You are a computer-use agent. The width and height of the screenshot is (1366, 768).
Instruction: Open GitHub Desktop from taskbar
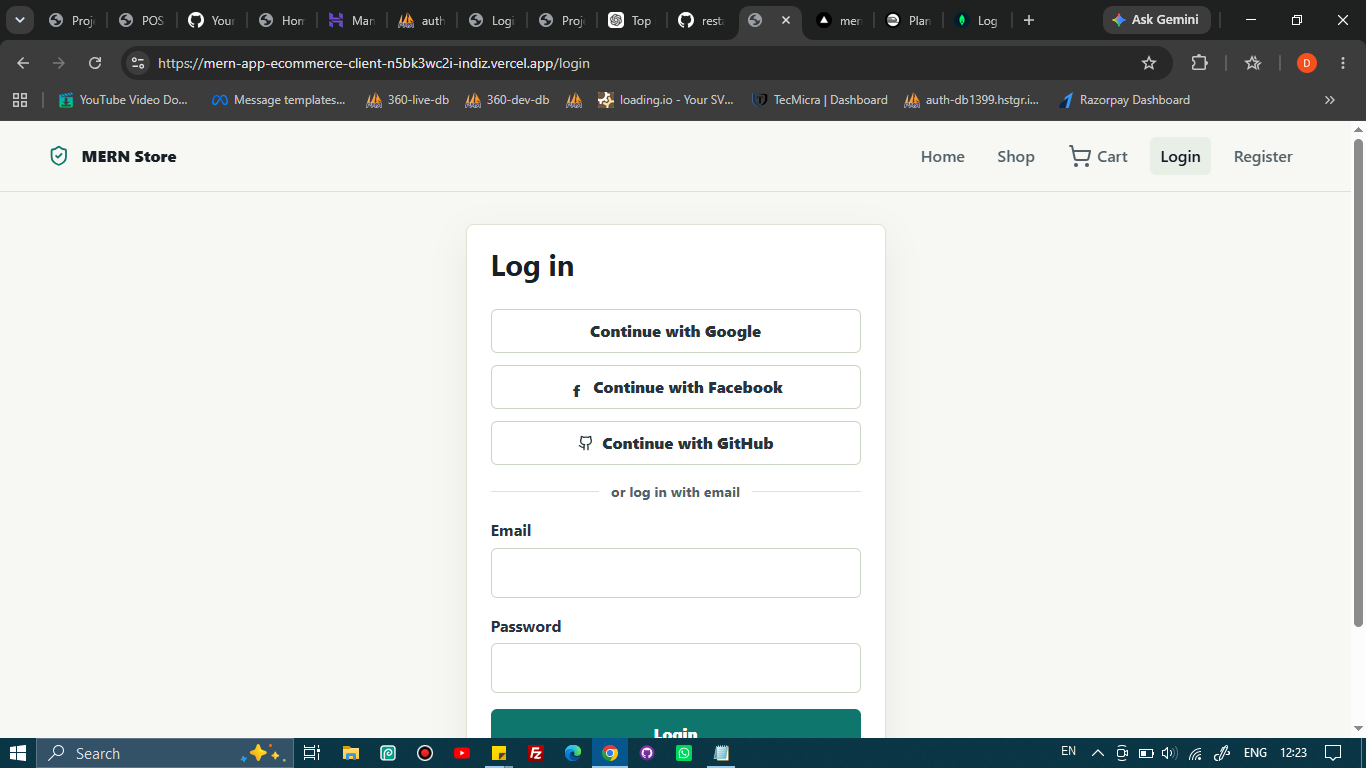pos(647,753)
